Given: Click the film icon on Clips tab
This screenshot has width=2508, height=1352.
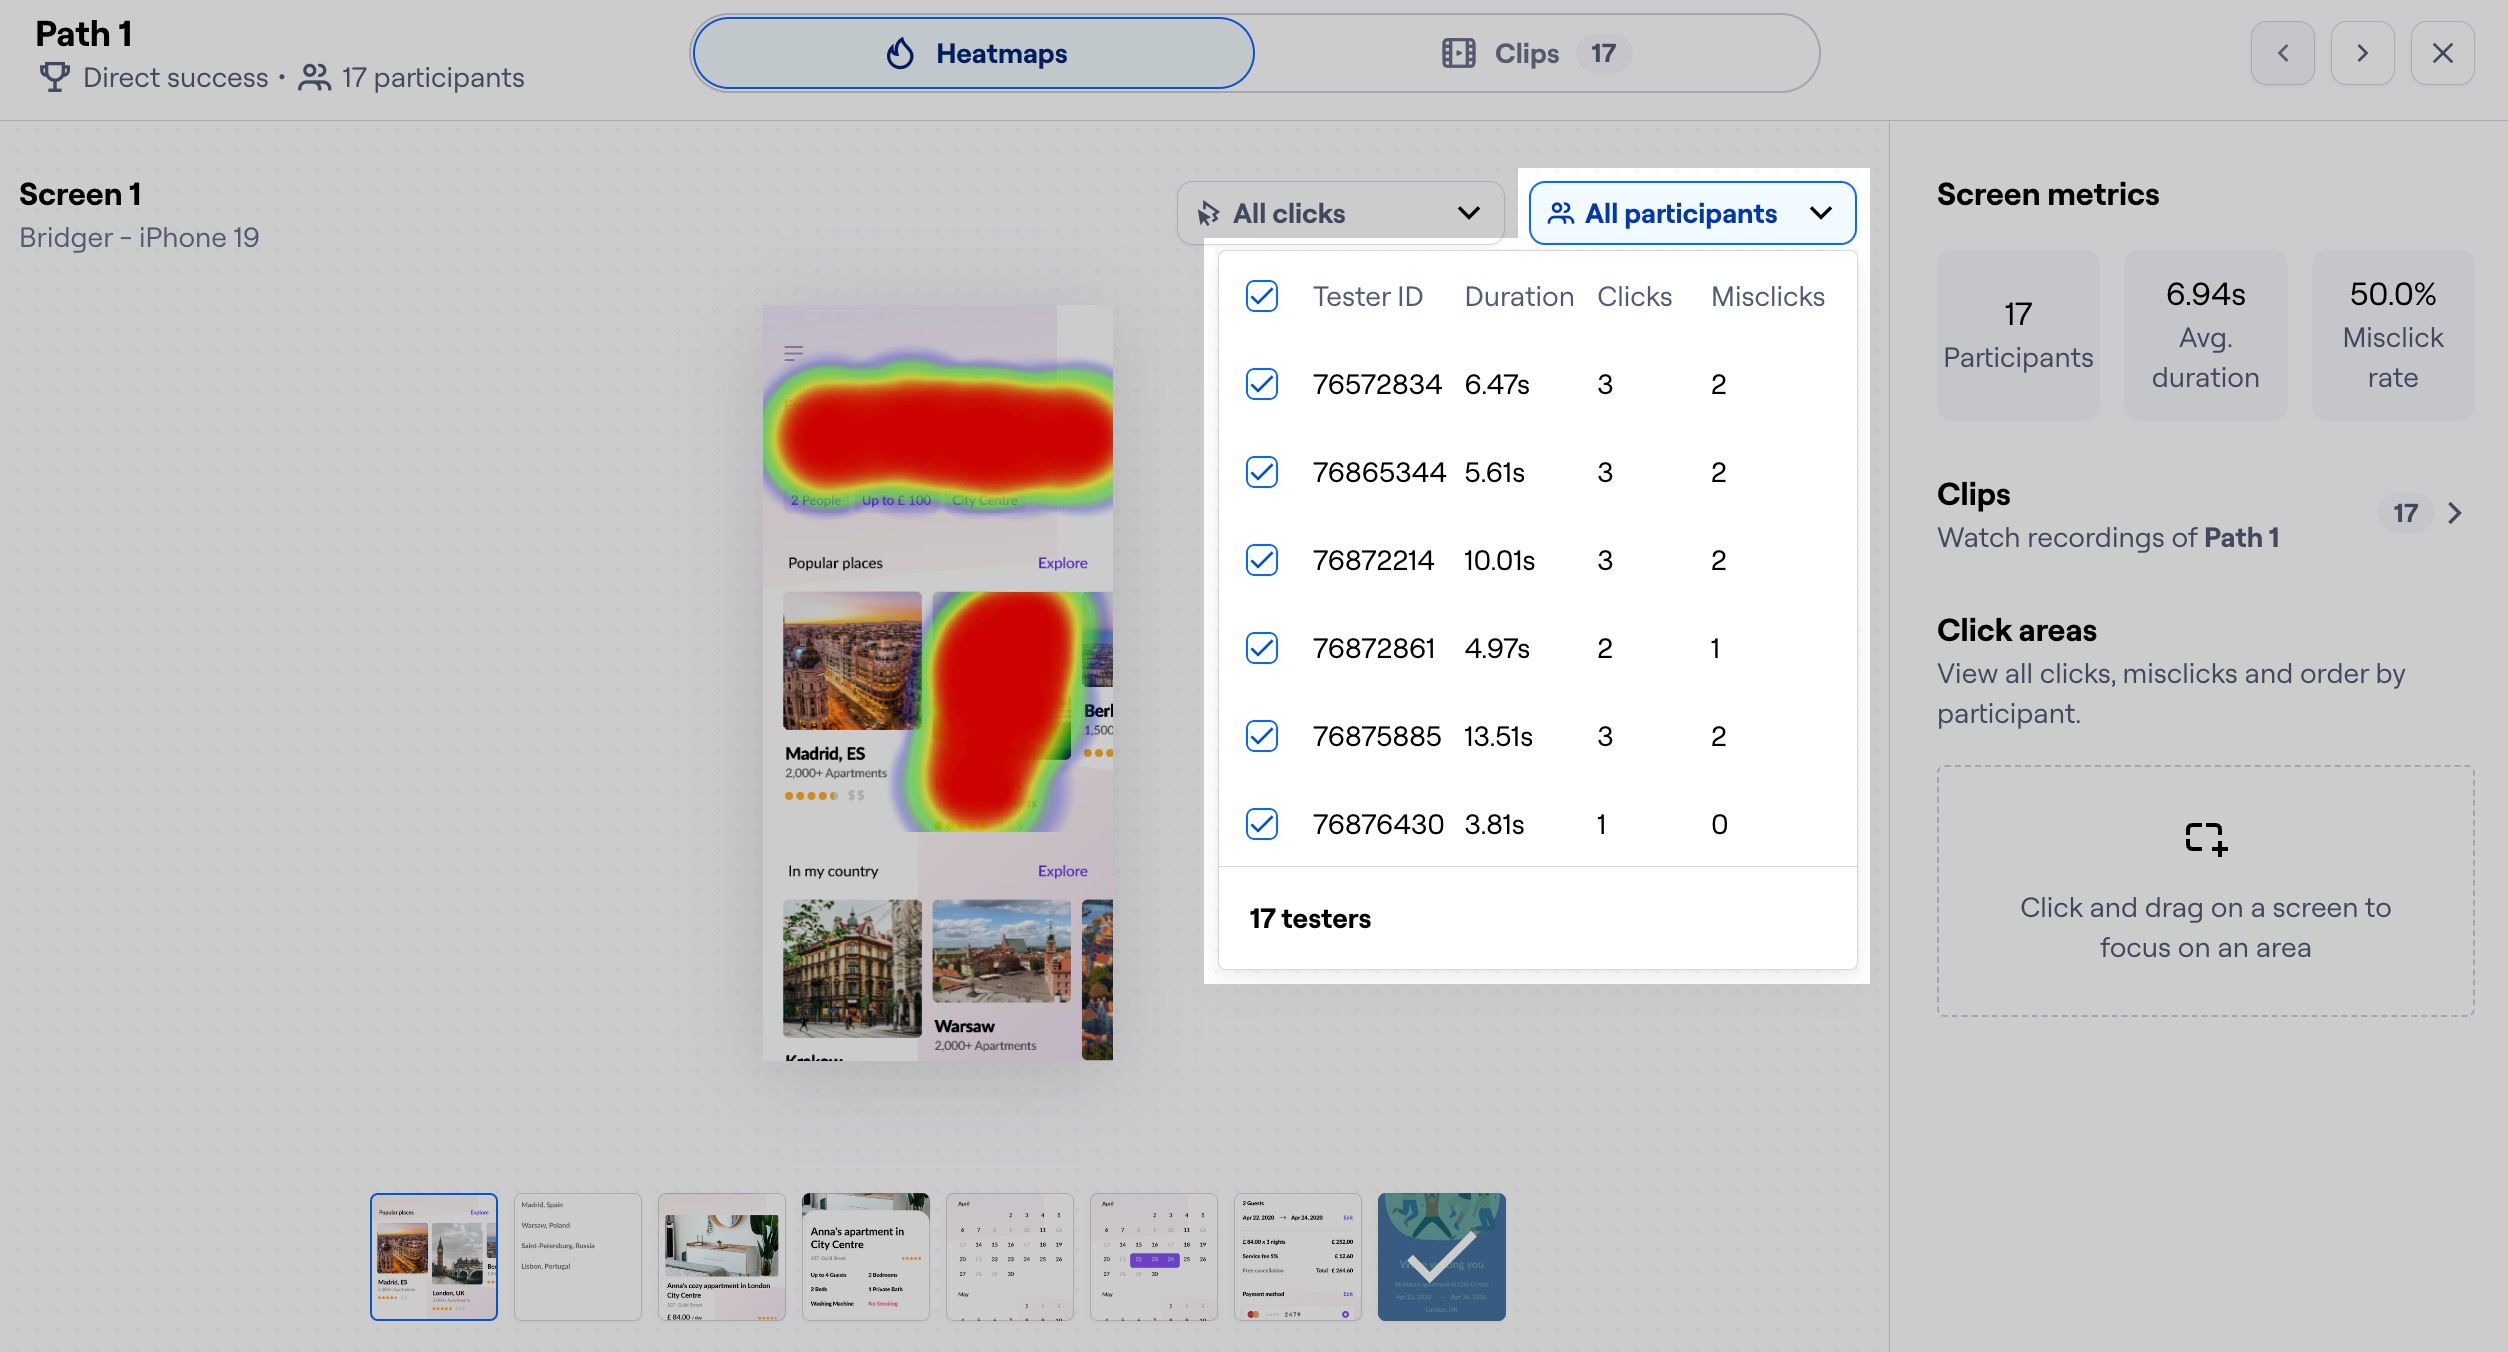Looking at the screenshot, I should tap(1459, 53).
